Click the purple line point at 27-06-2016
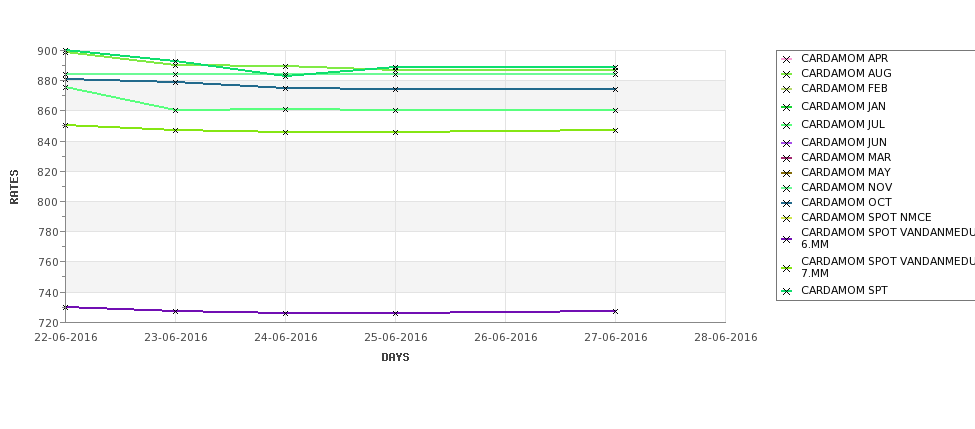This screenshot has width=975, height=429. [x=615, y=311]
